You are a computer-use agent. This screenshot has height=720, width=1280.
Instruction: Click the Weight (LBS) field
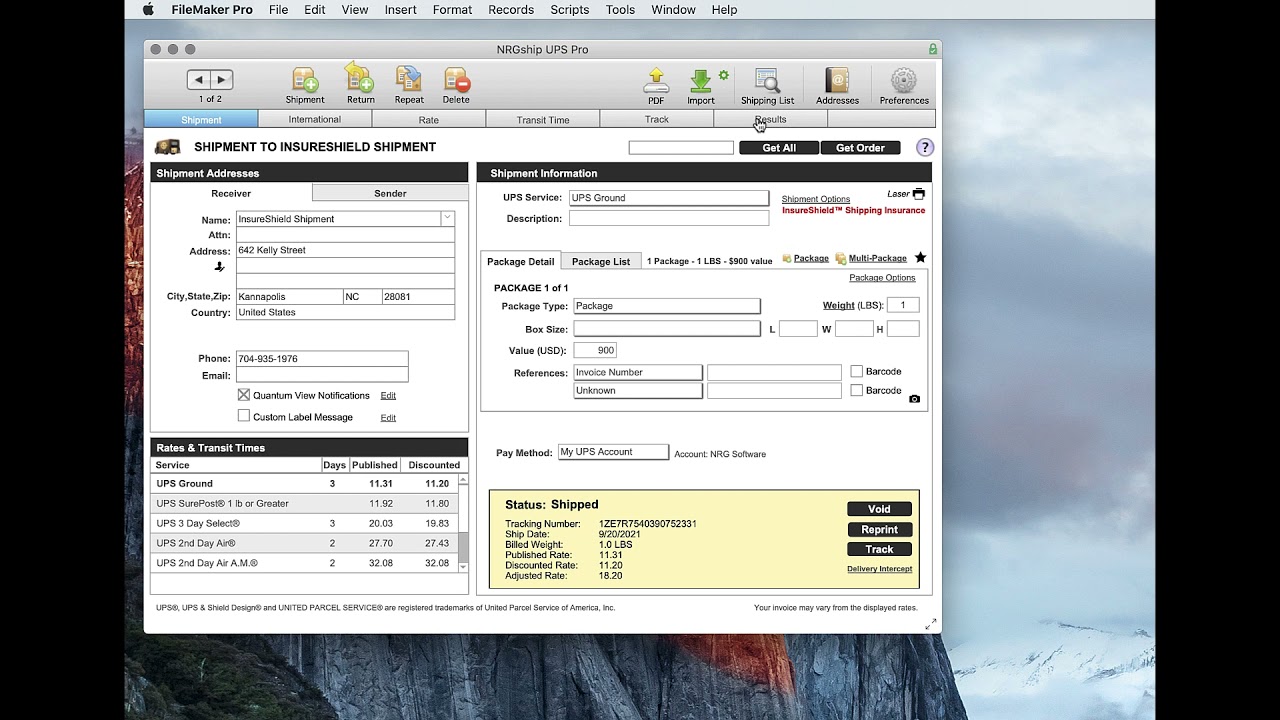click(x=903, y=305)
